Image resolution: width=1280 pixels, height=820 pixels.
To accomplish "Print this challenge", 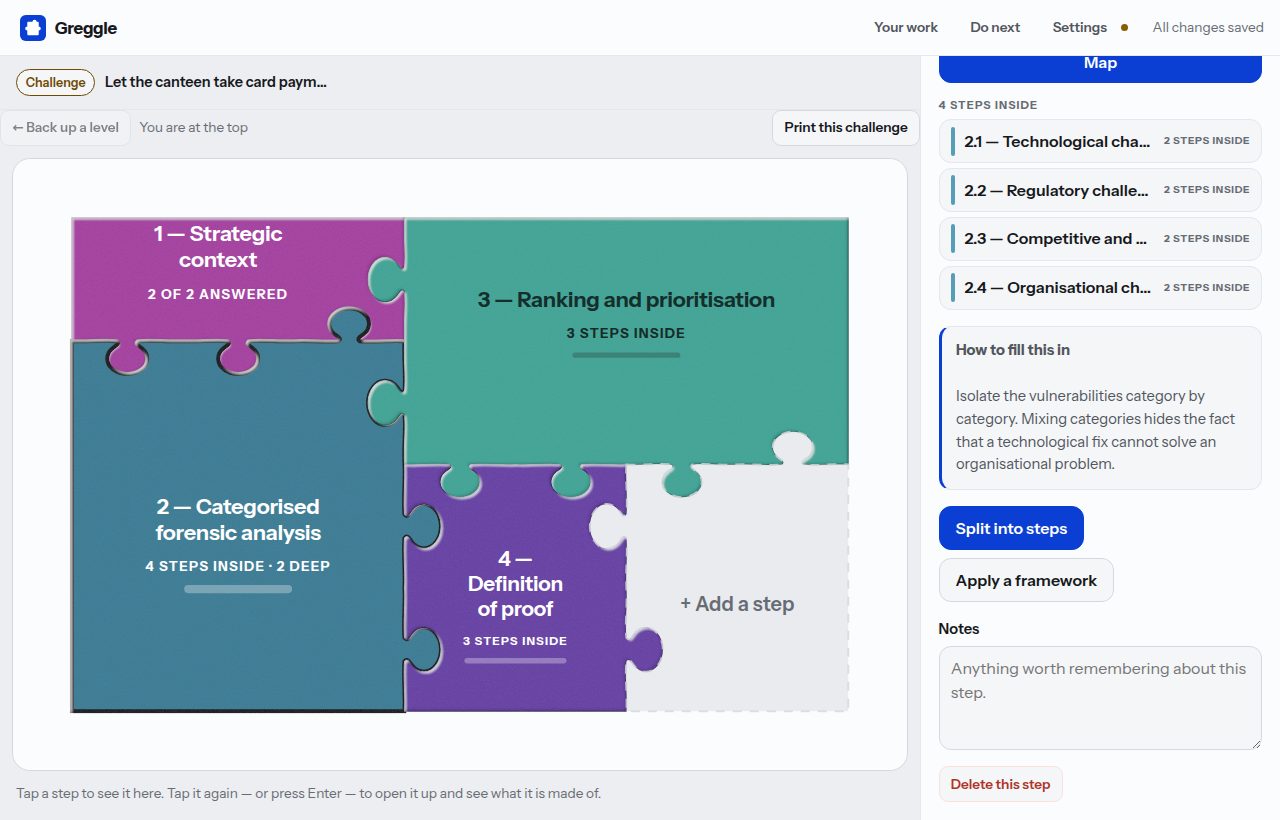I will 846,127.
